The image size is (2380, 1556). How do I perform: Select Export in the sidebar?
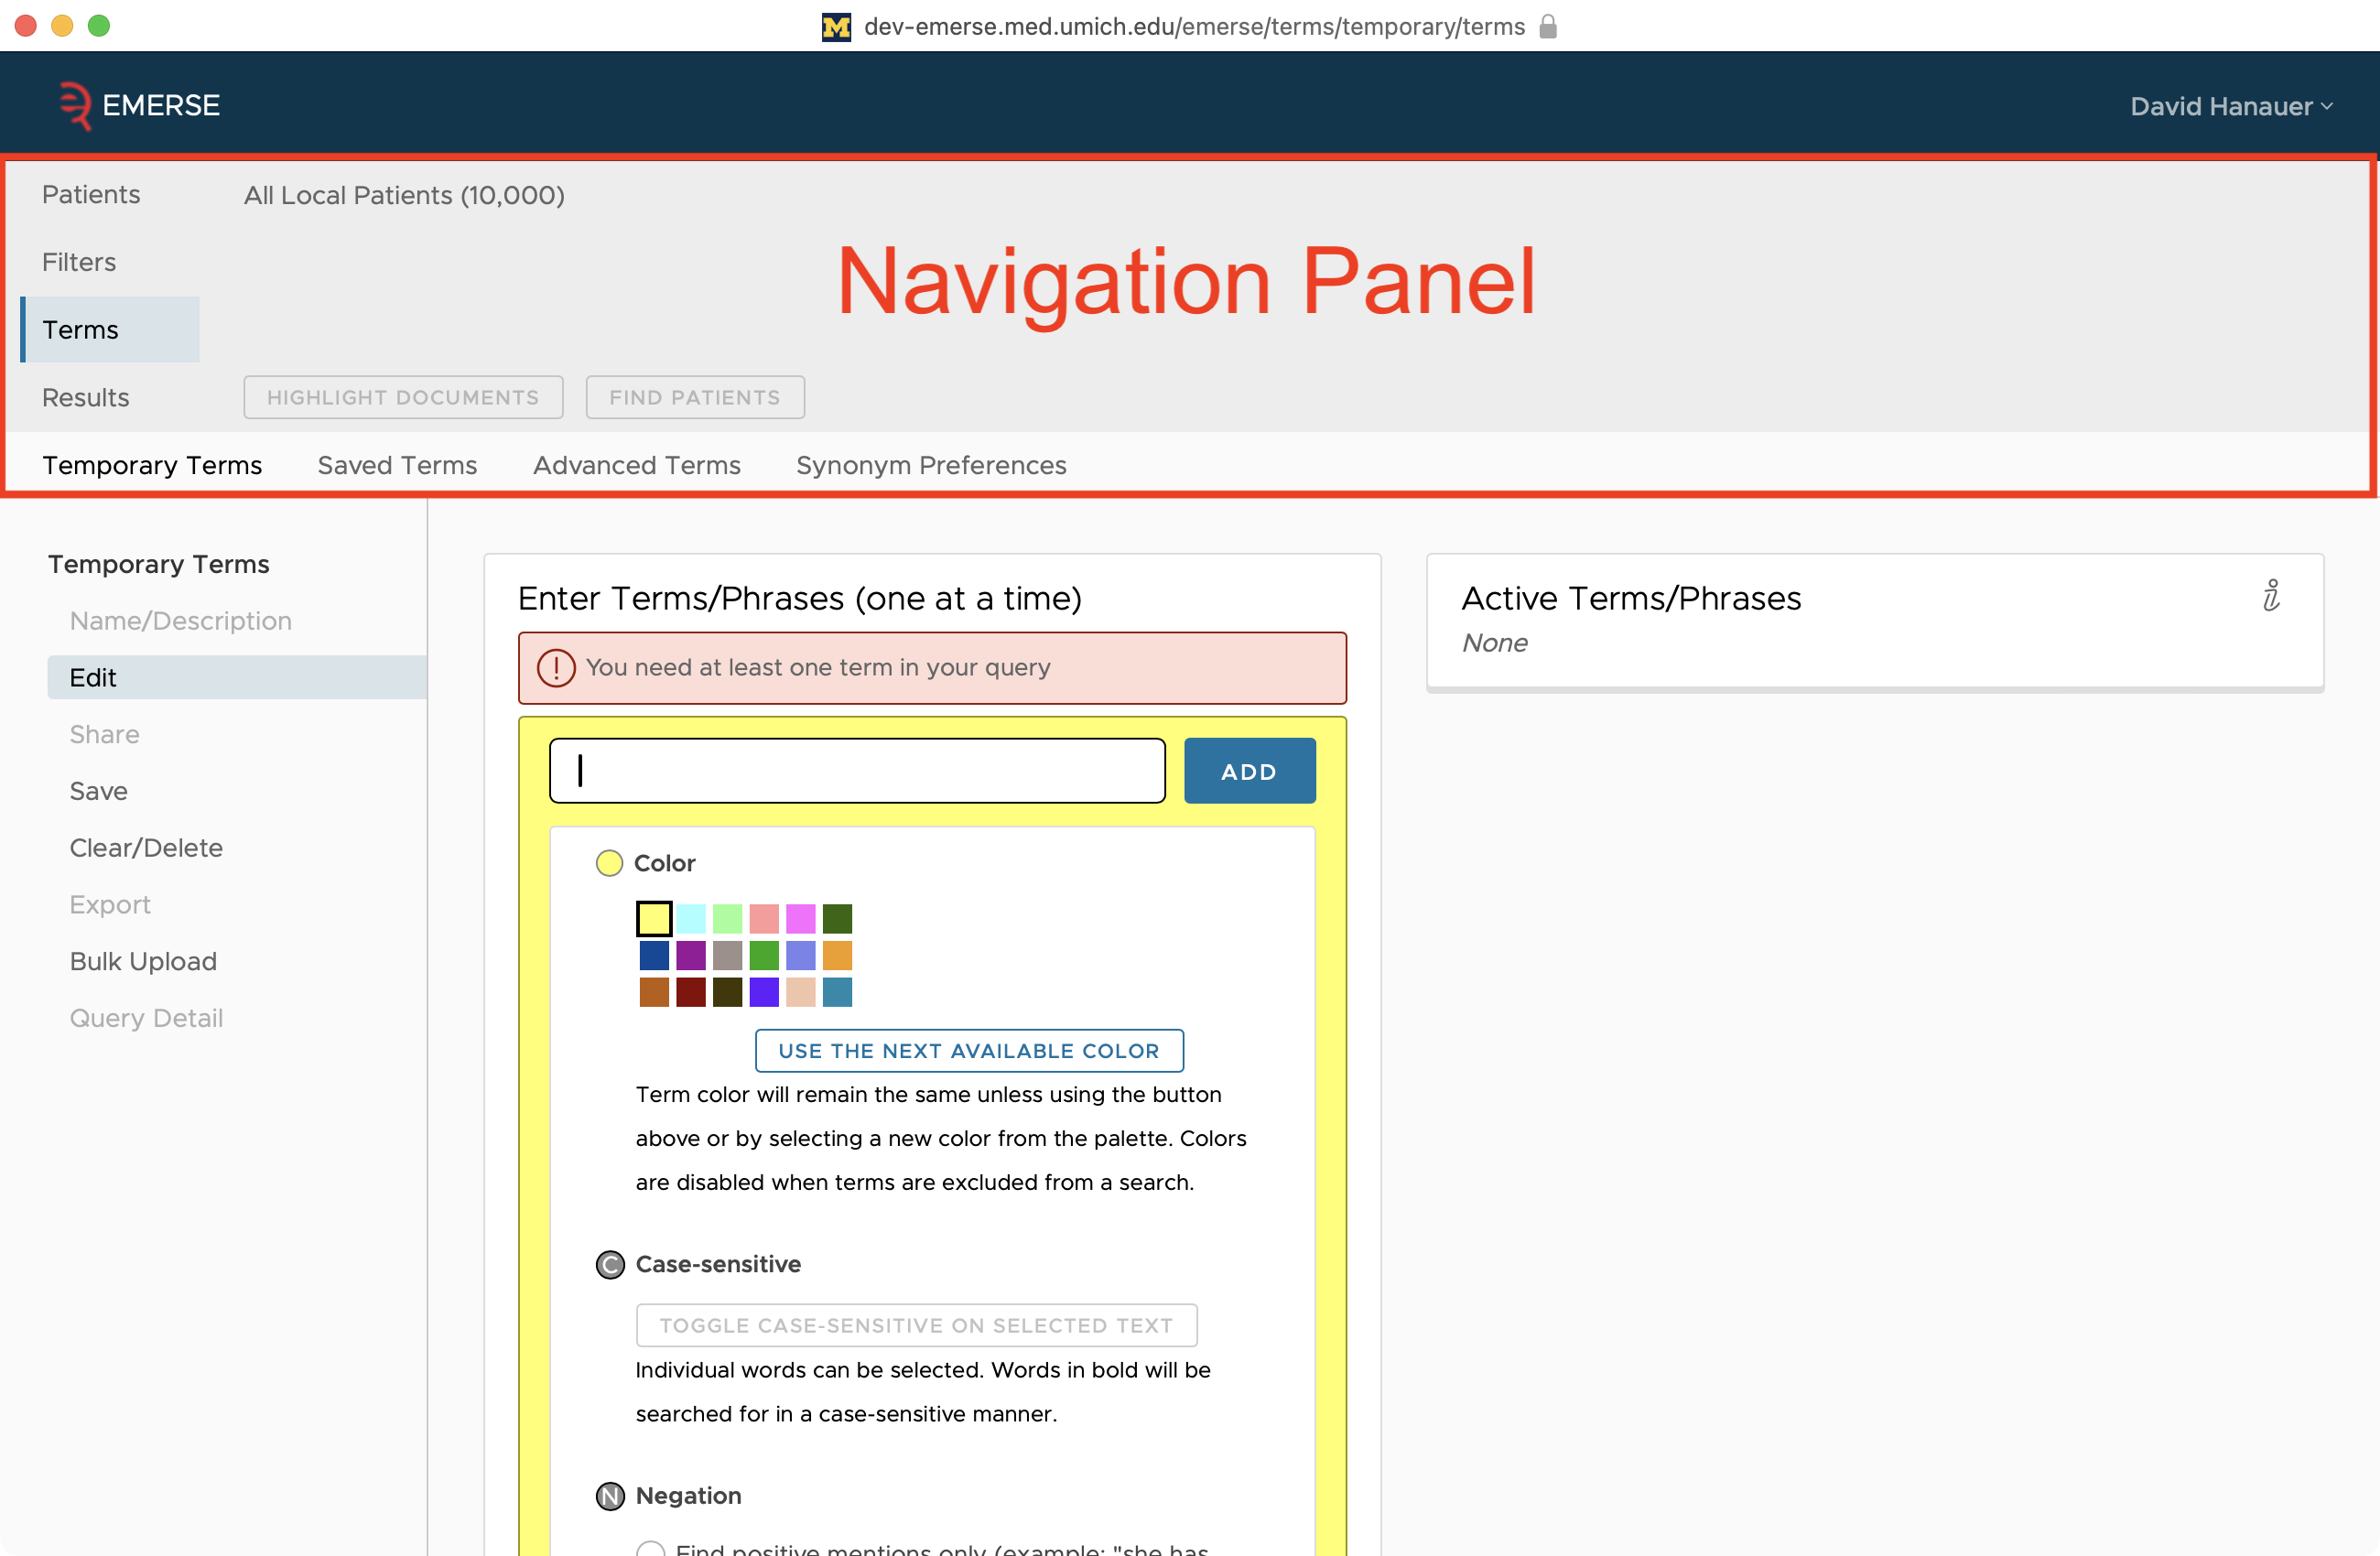click(x=110, y=905)
